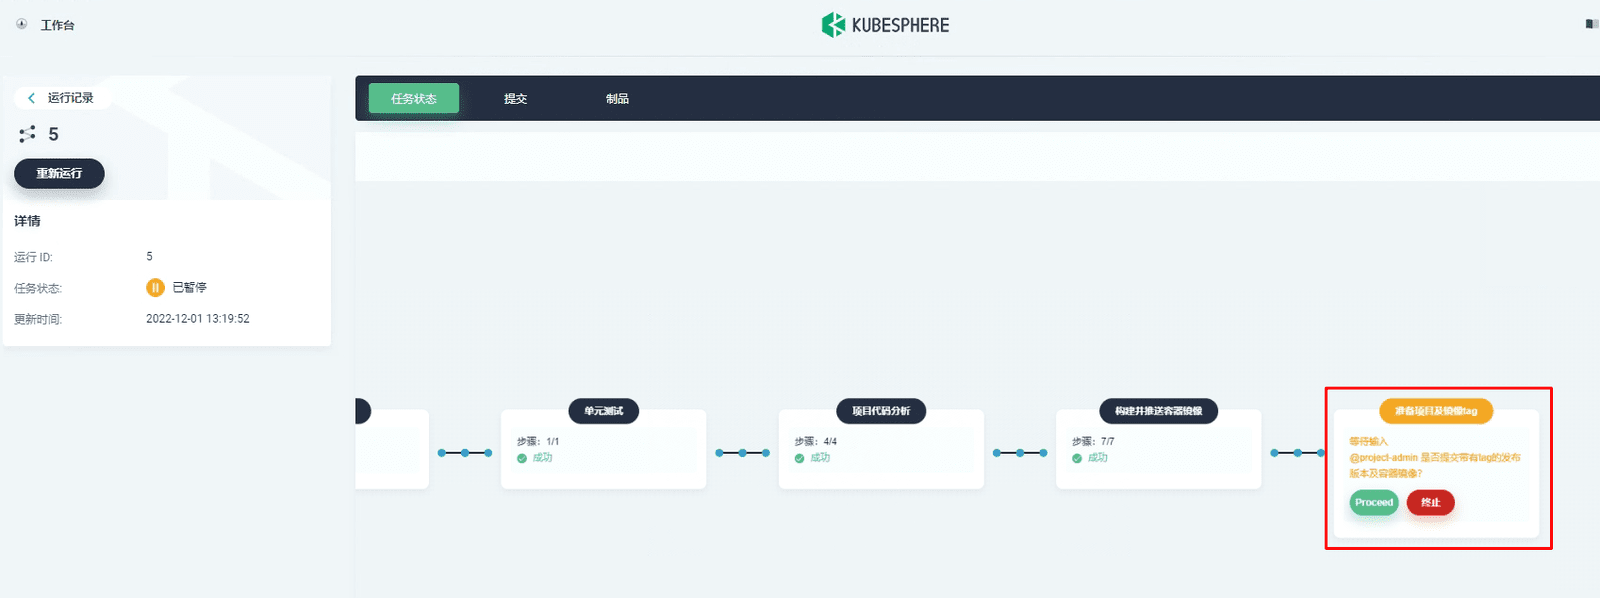1600x598 pixels.
Task: Click green success icon in 单元测试 stage
Action: (522, 458)
